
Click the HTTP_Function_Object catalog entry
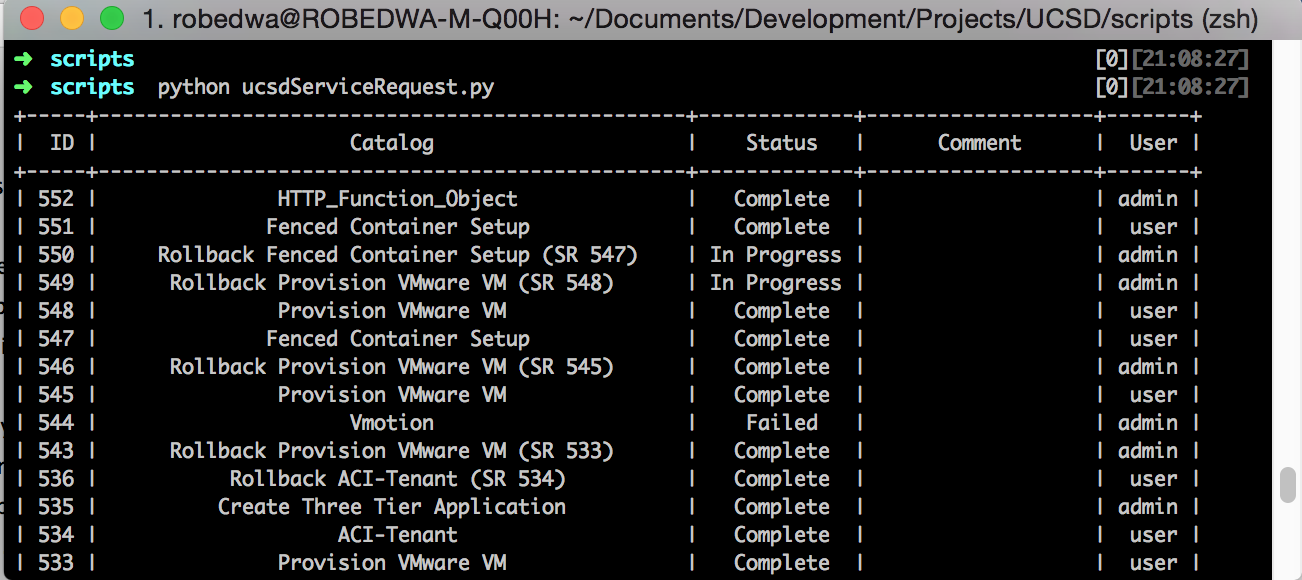tap(397, 199)
